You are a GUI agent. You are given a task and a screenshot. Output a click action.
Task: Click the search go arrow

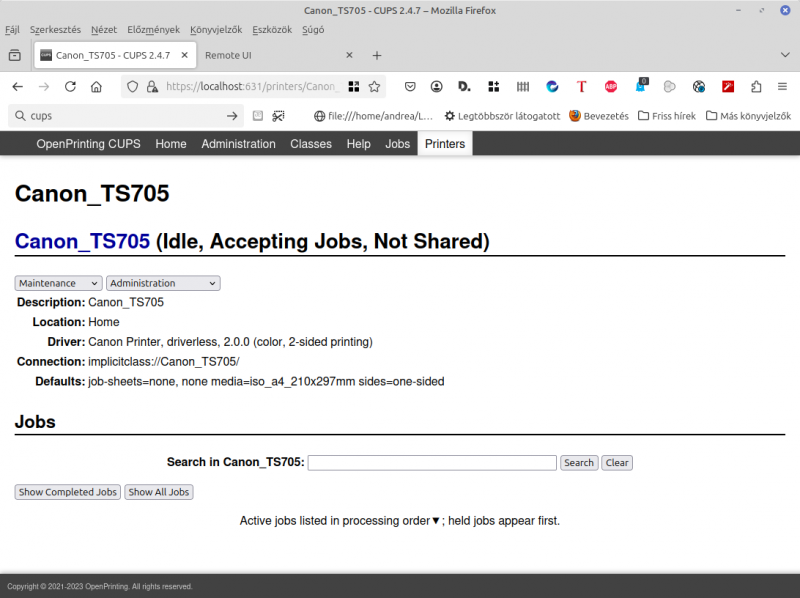(232, 116)
